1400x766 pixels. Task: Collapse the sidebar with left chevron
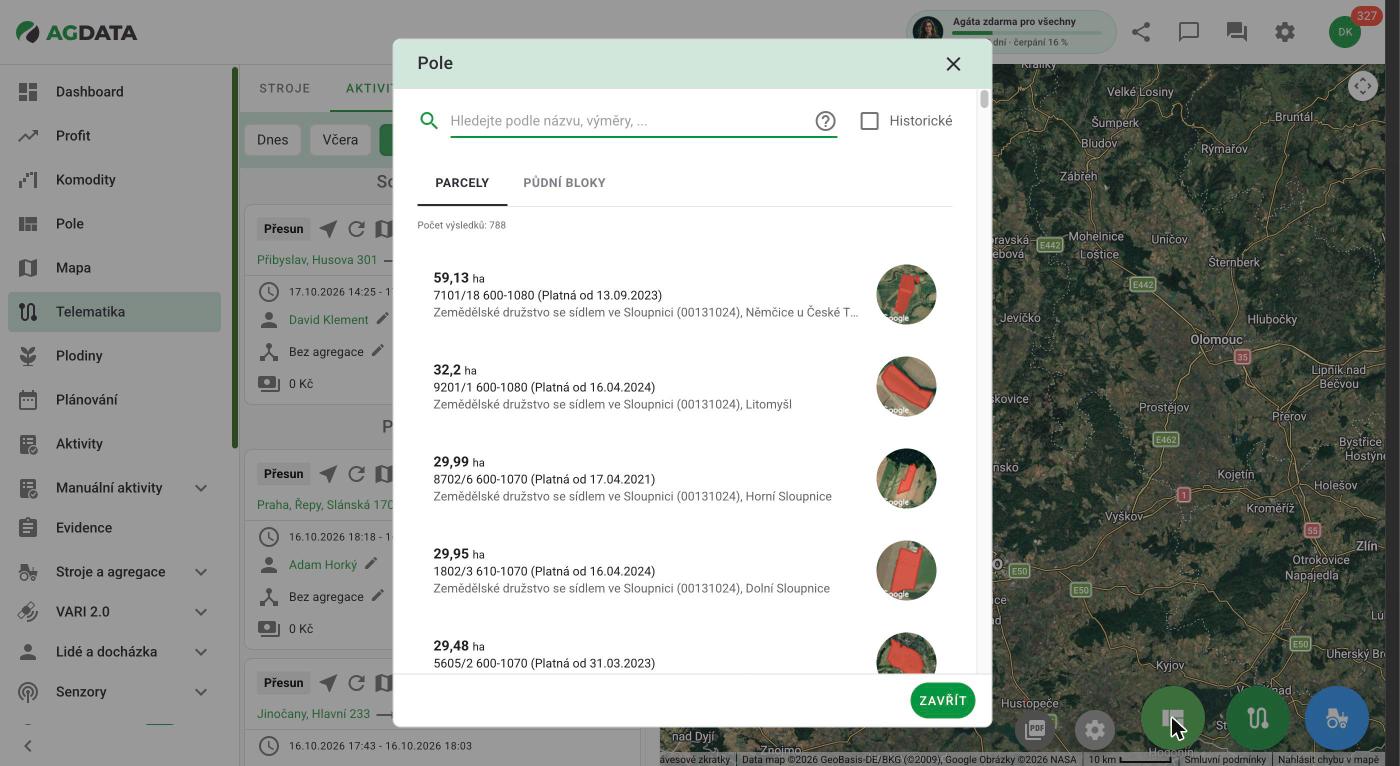28,746
